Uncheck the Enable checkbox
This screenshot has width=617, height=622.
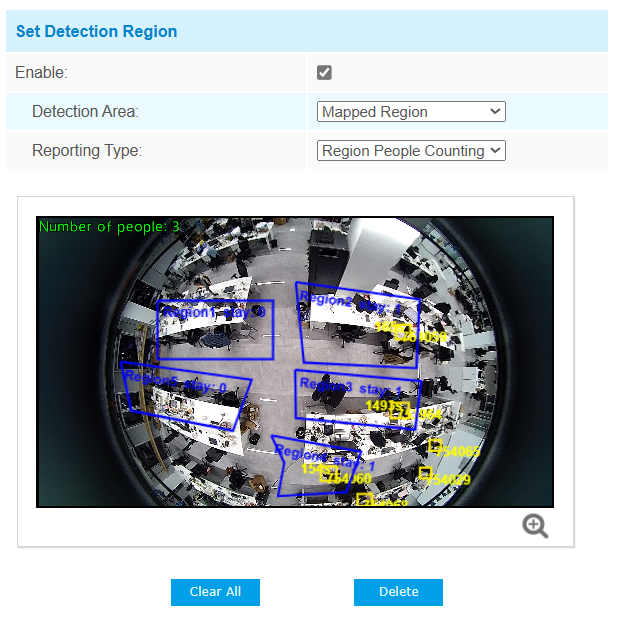(x=324, y=73)
